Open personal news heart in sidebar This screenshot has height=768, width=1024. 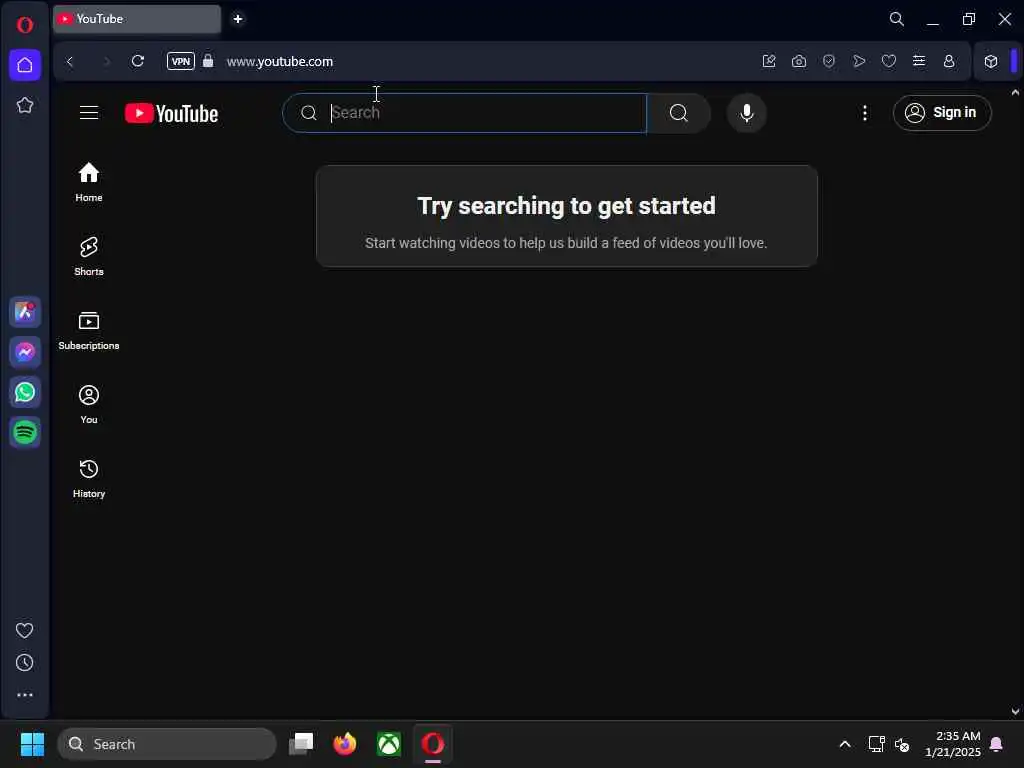point(25,630)
